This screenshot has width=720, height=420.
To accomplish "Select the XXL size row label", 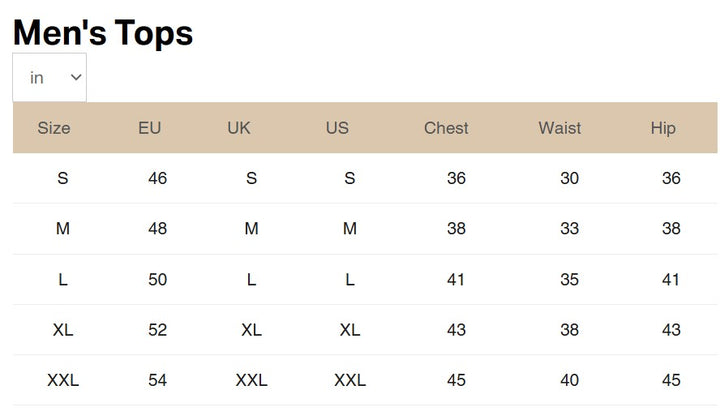I will click(x=63, y=380).
